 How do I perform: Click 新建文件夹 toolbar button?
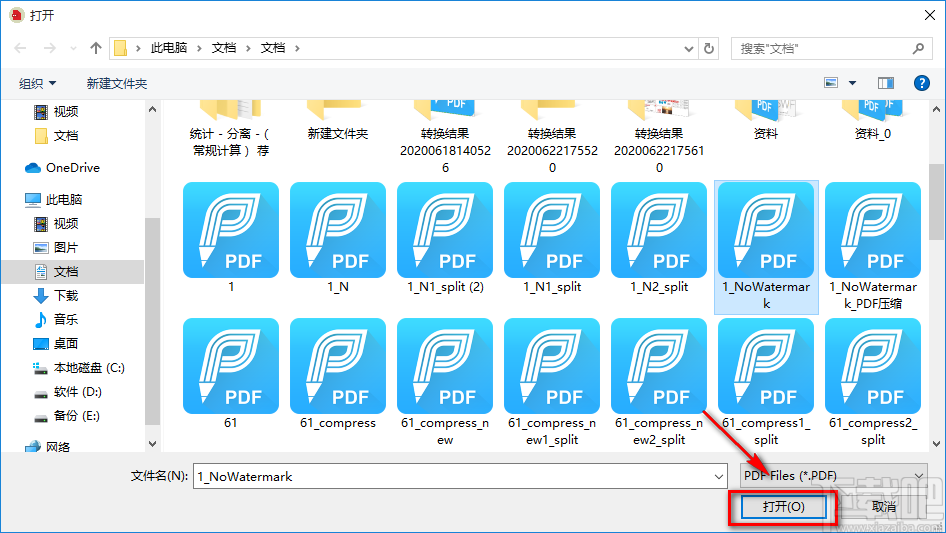(x=116, y=83)
